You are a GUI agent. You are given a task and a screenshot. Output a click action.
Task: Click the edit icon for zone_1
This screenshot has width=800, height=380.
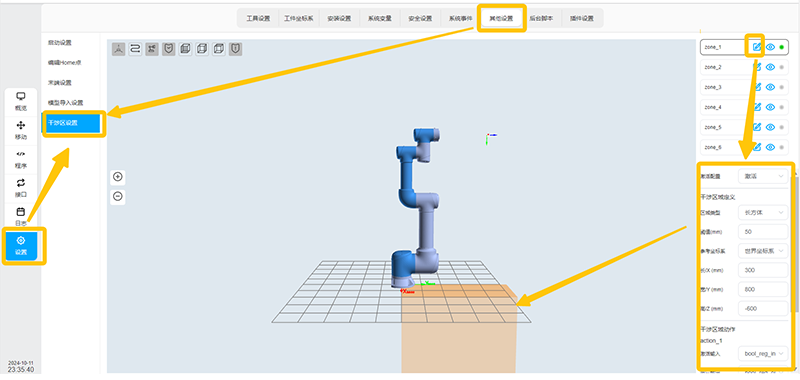[757, 47]
